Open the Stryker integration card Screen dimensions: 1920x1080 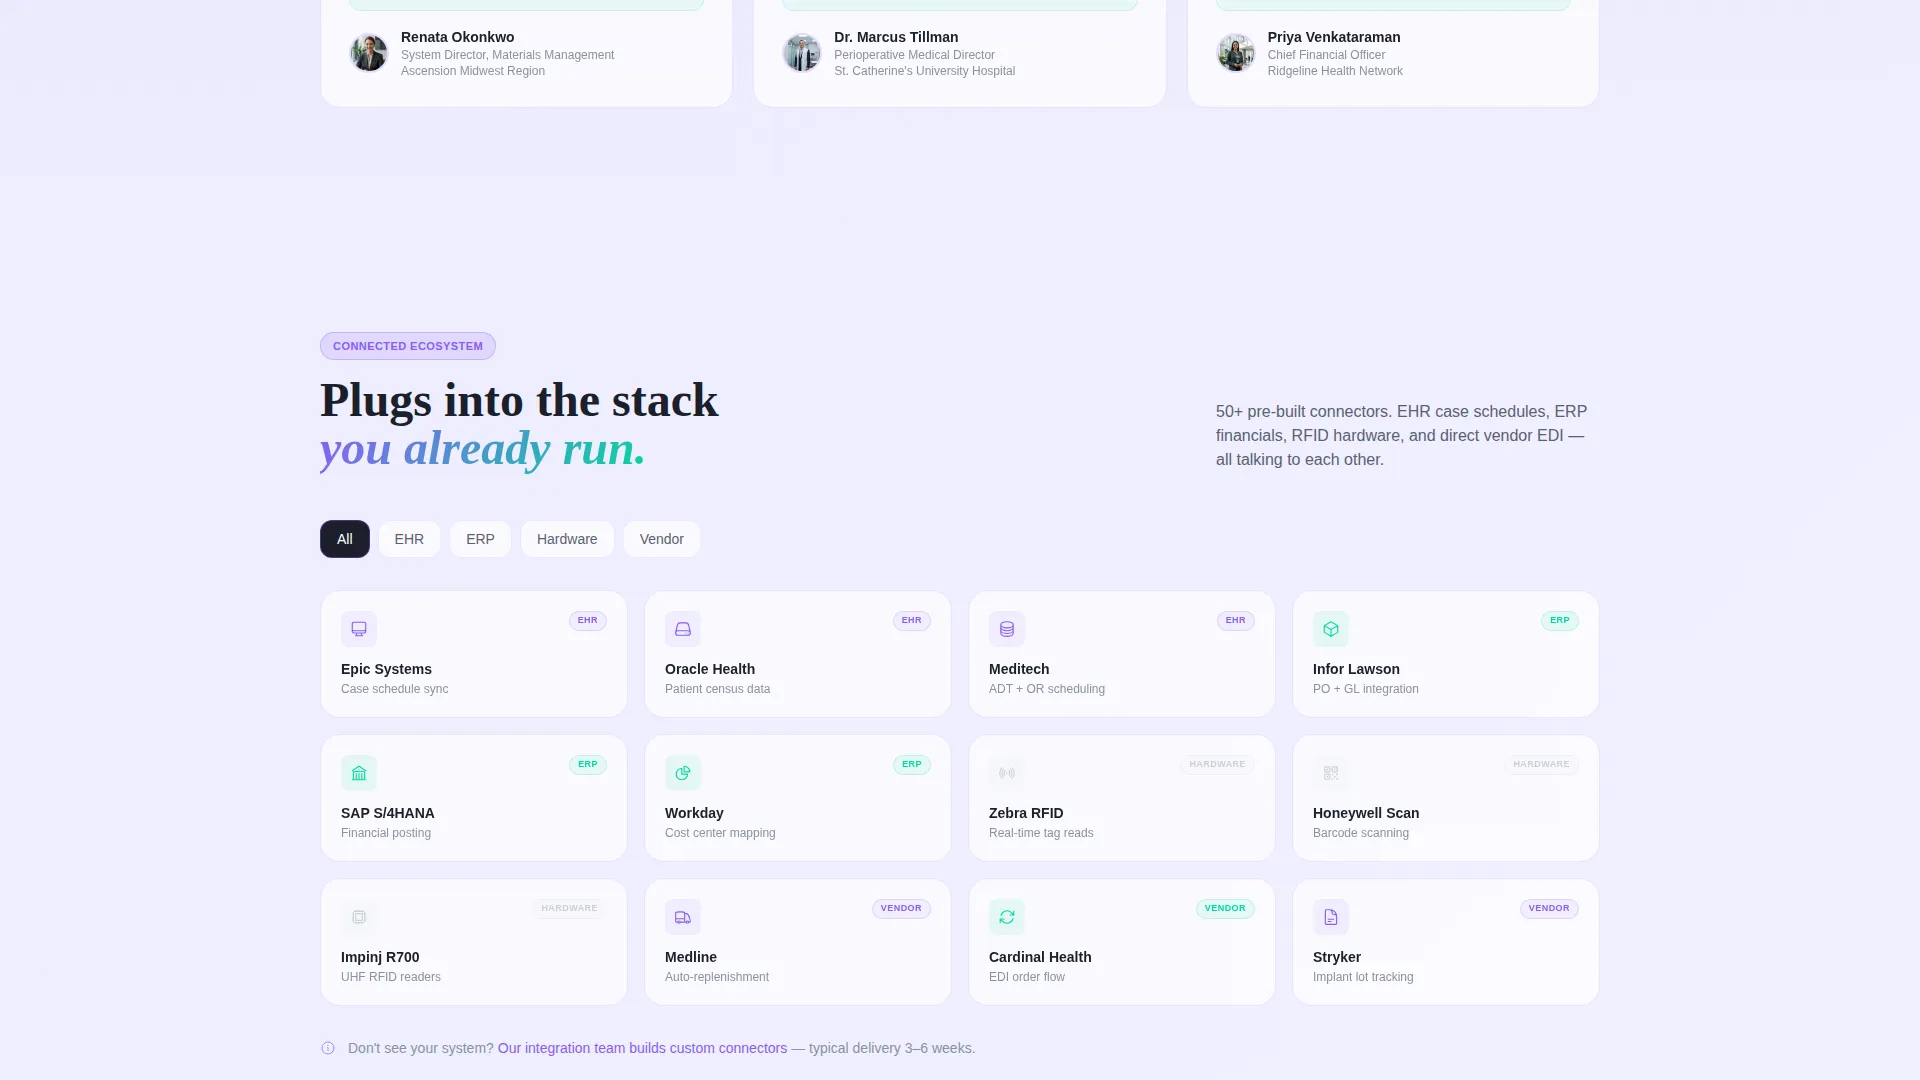tap(1446, 942)
